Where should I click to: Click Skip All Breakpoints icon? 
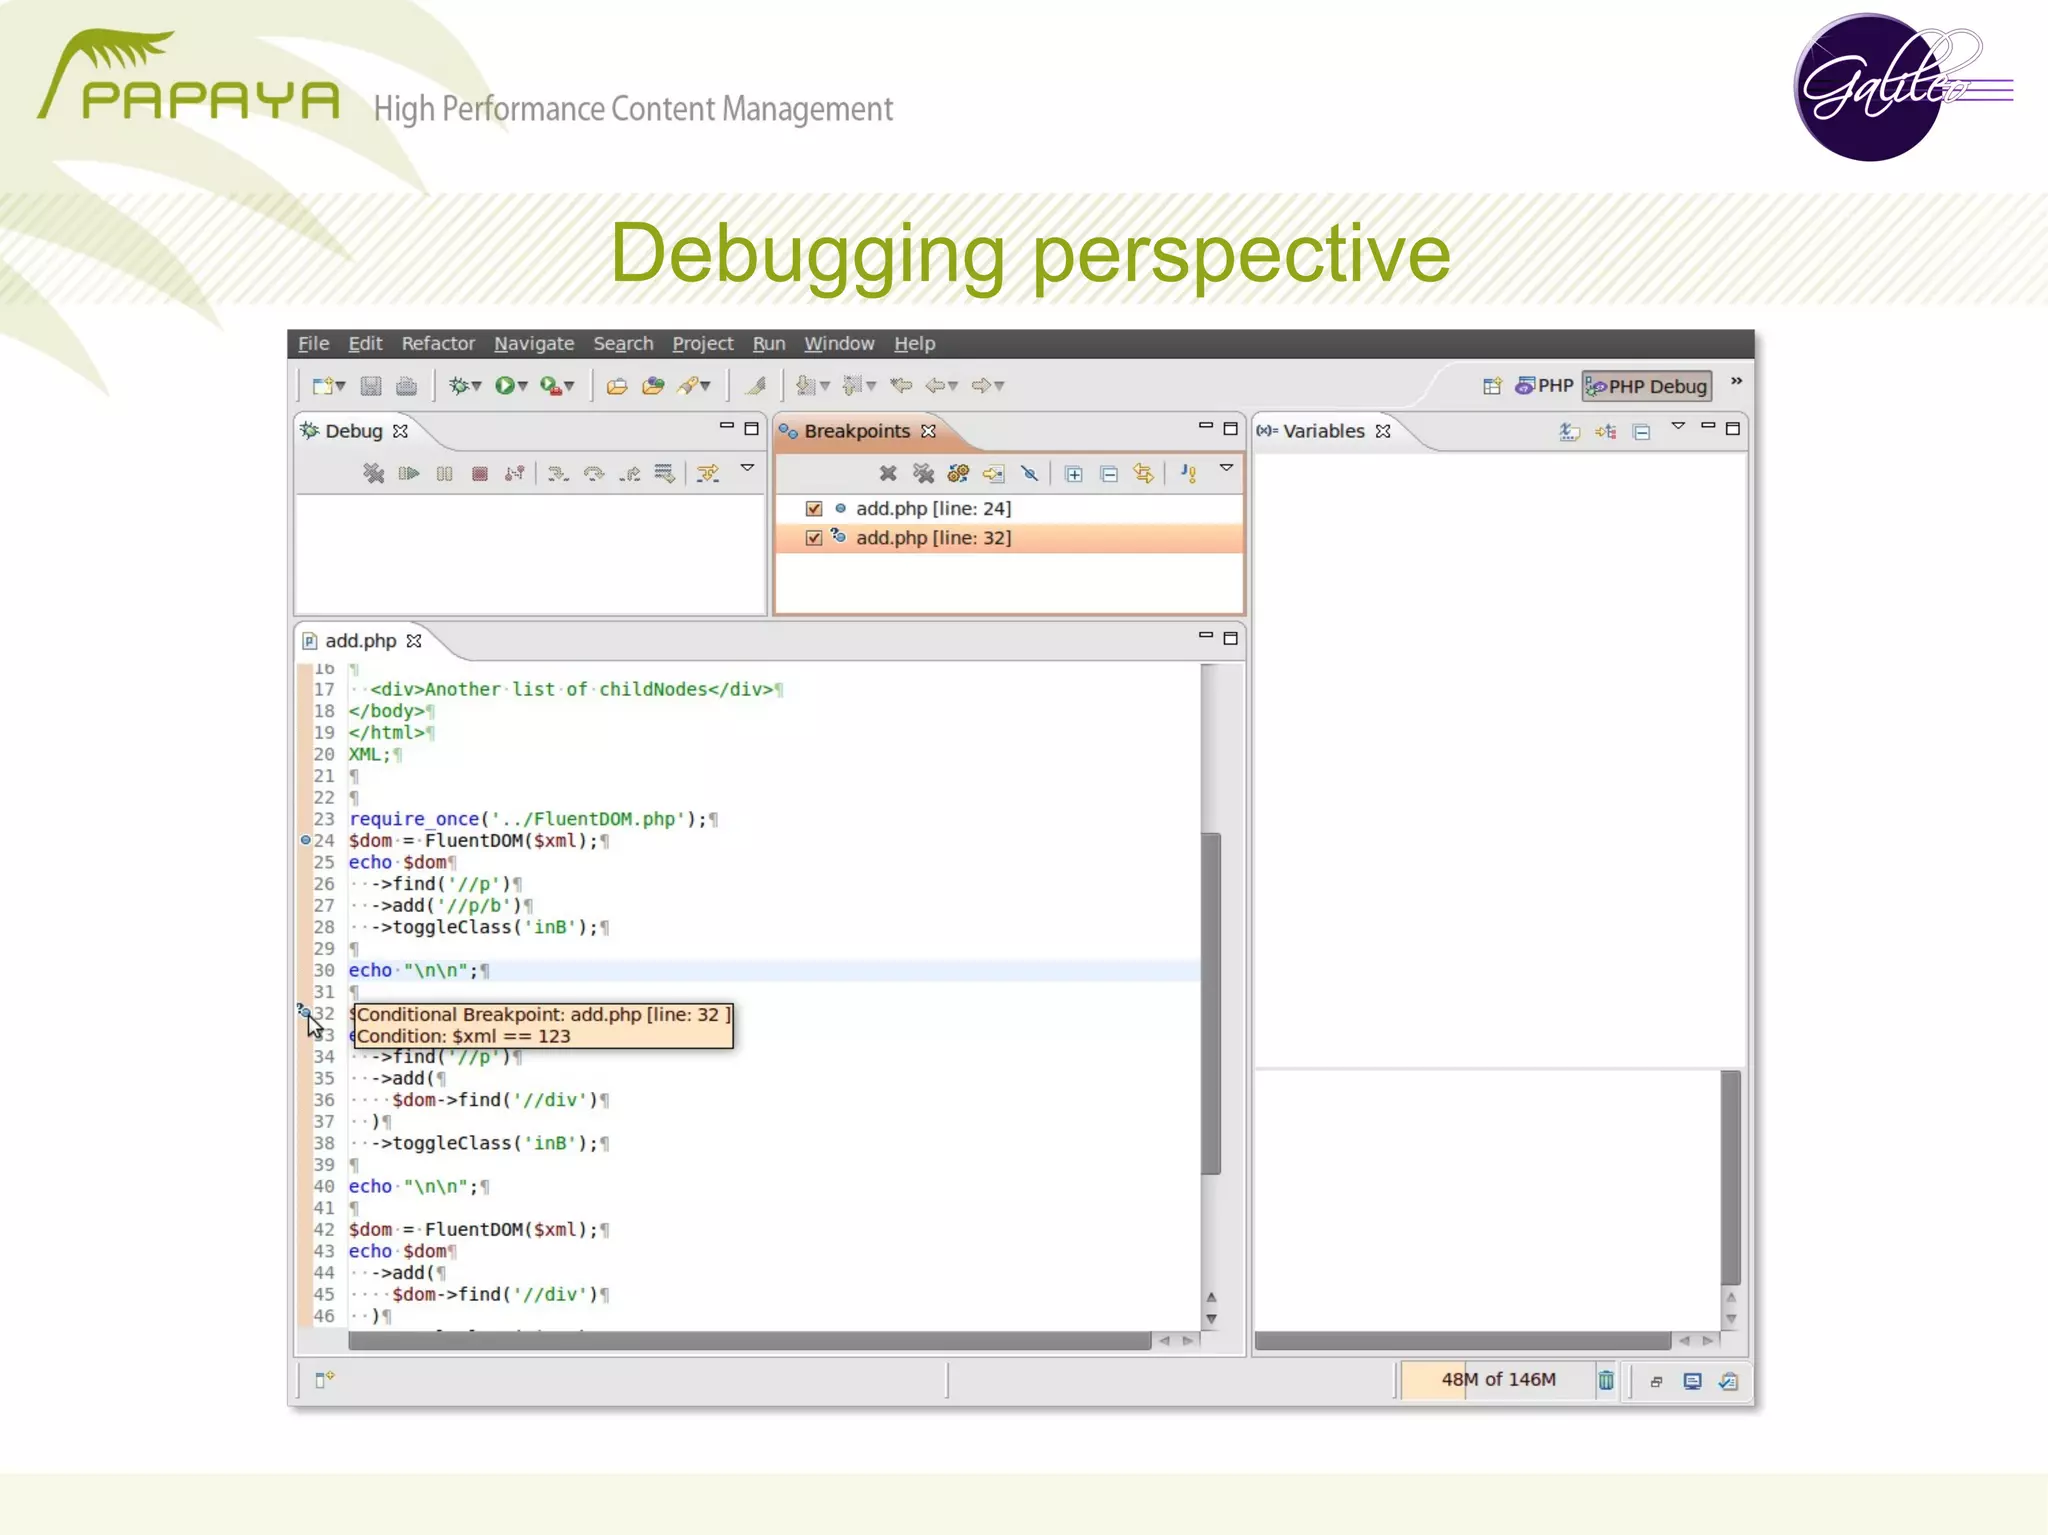coord(1029,474)
